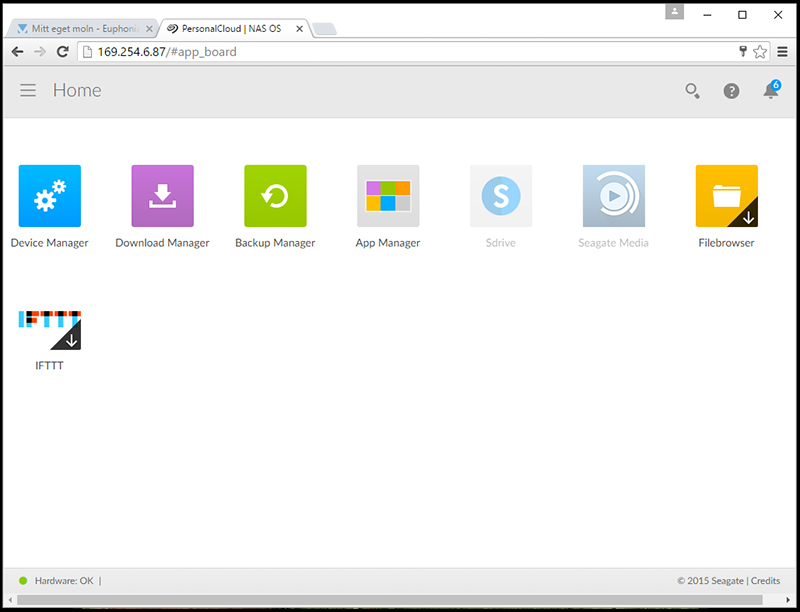
Task: Open the Chrome menu button
Action: click(783, 51)
